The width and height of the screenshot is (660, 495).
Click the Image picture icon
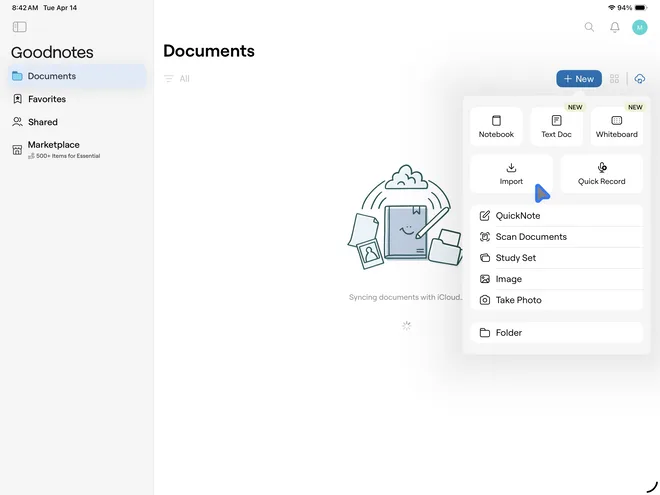pos(485,279)
